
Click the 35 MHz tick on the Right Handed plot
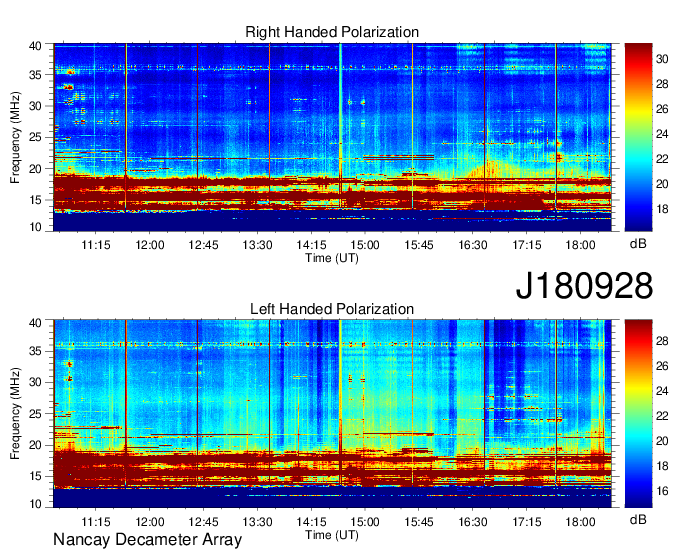click(x=36, y=75)
